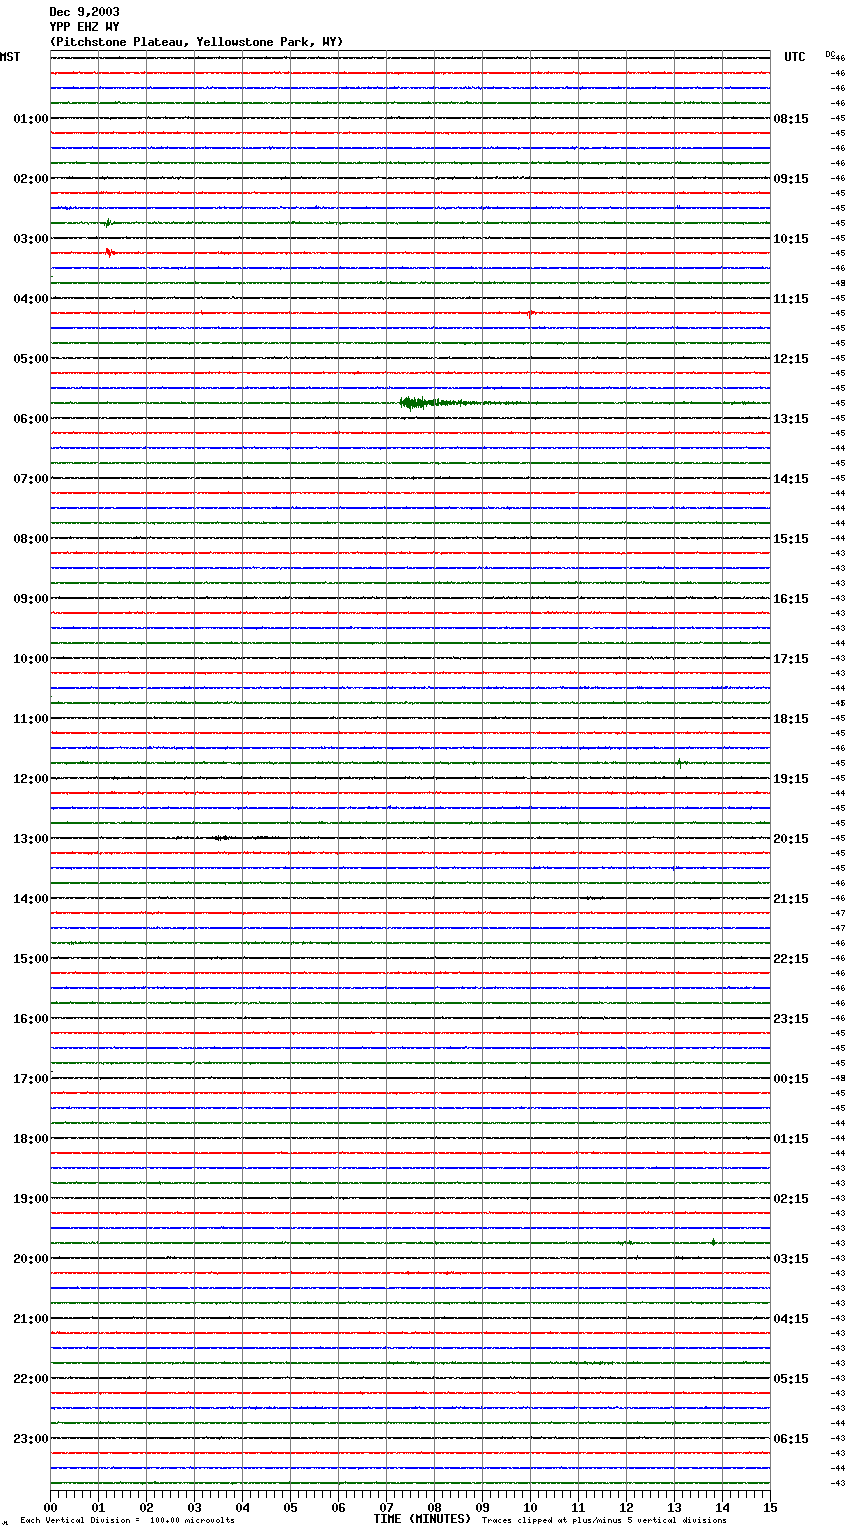Click the date header "Dec 9,2003"
This screenshot has width=850, height=1534.
[84, 12]
